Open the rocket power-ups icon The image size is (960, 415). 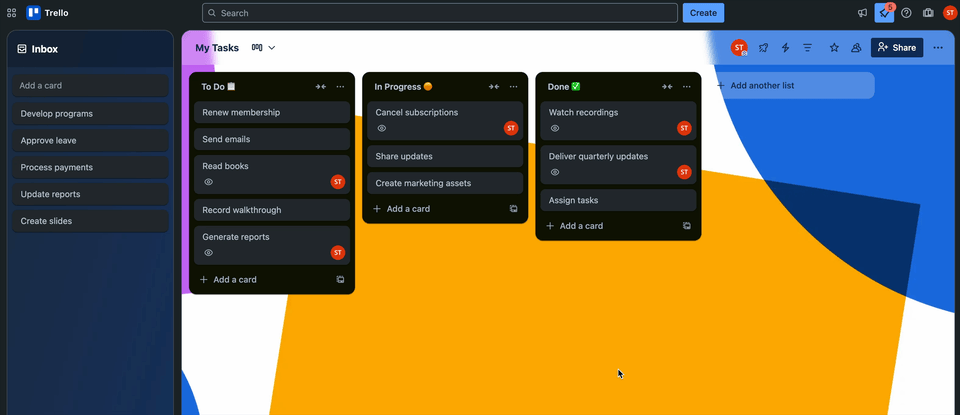click(763, 48)
